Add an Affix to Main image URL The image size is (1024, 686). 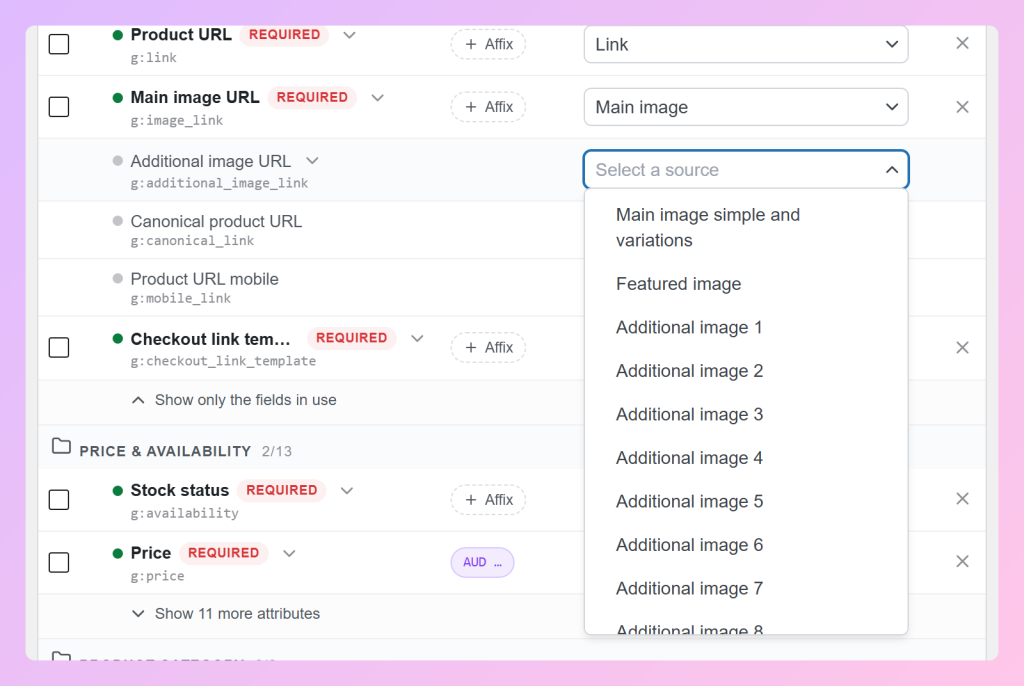[x=488, y=107]
